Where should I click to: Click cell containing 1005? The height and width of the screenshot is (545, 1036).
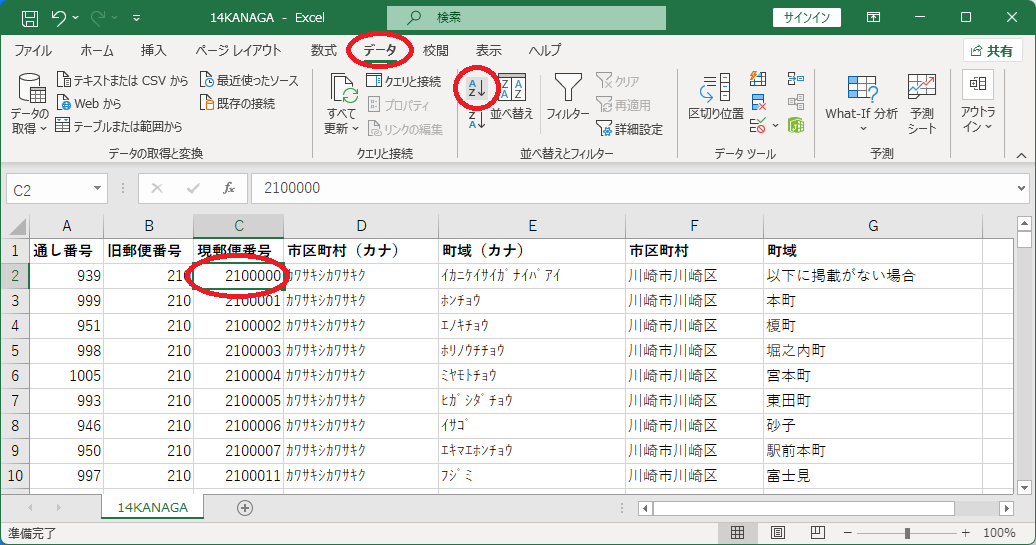(x=66, y=376)
